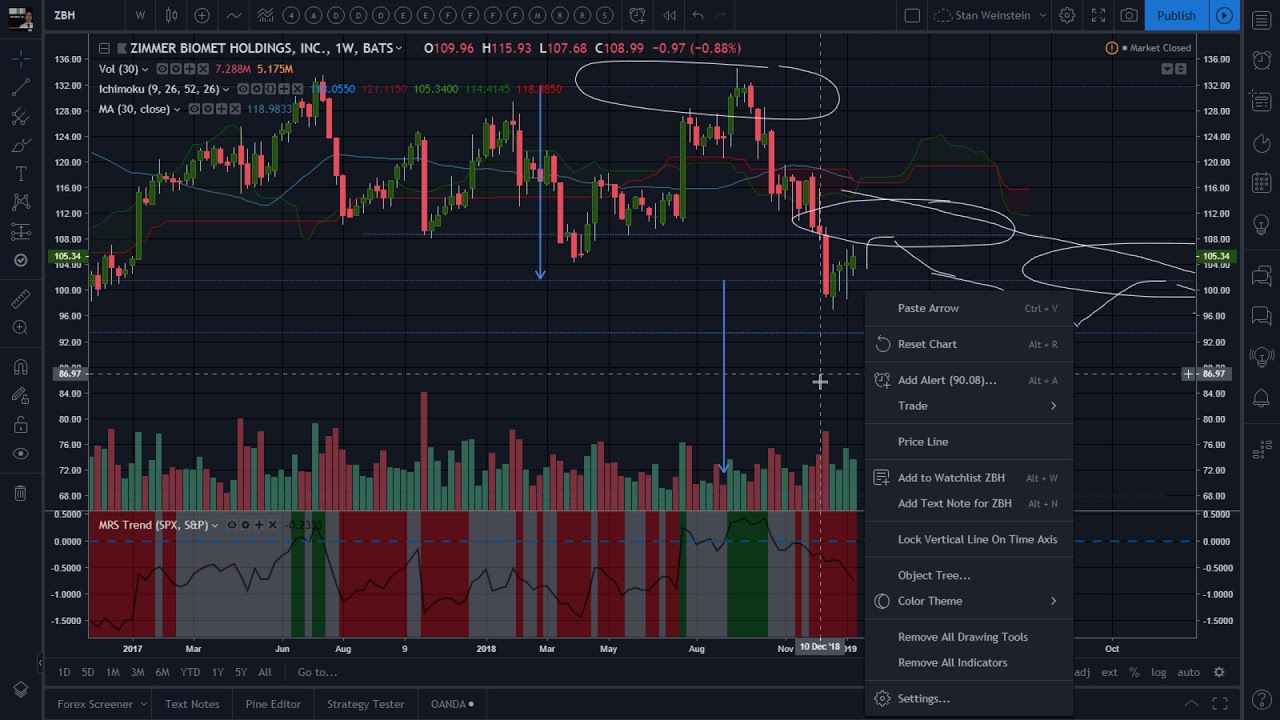Image resolution: width=1280 pixels, height=720 pixels.
Task: Open chart properties gear in top toolbar
Action: coord(1067,15)
